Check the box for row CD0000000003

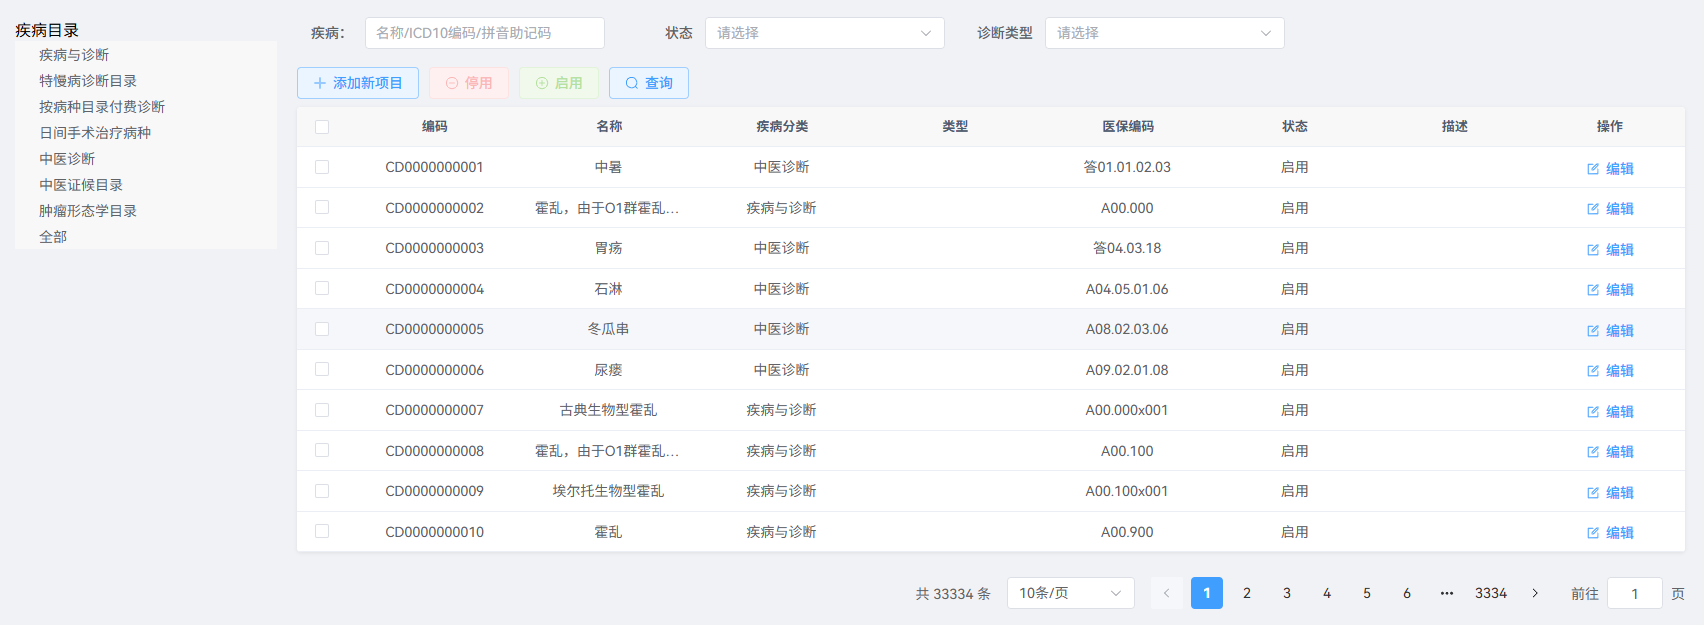point(322,248)
